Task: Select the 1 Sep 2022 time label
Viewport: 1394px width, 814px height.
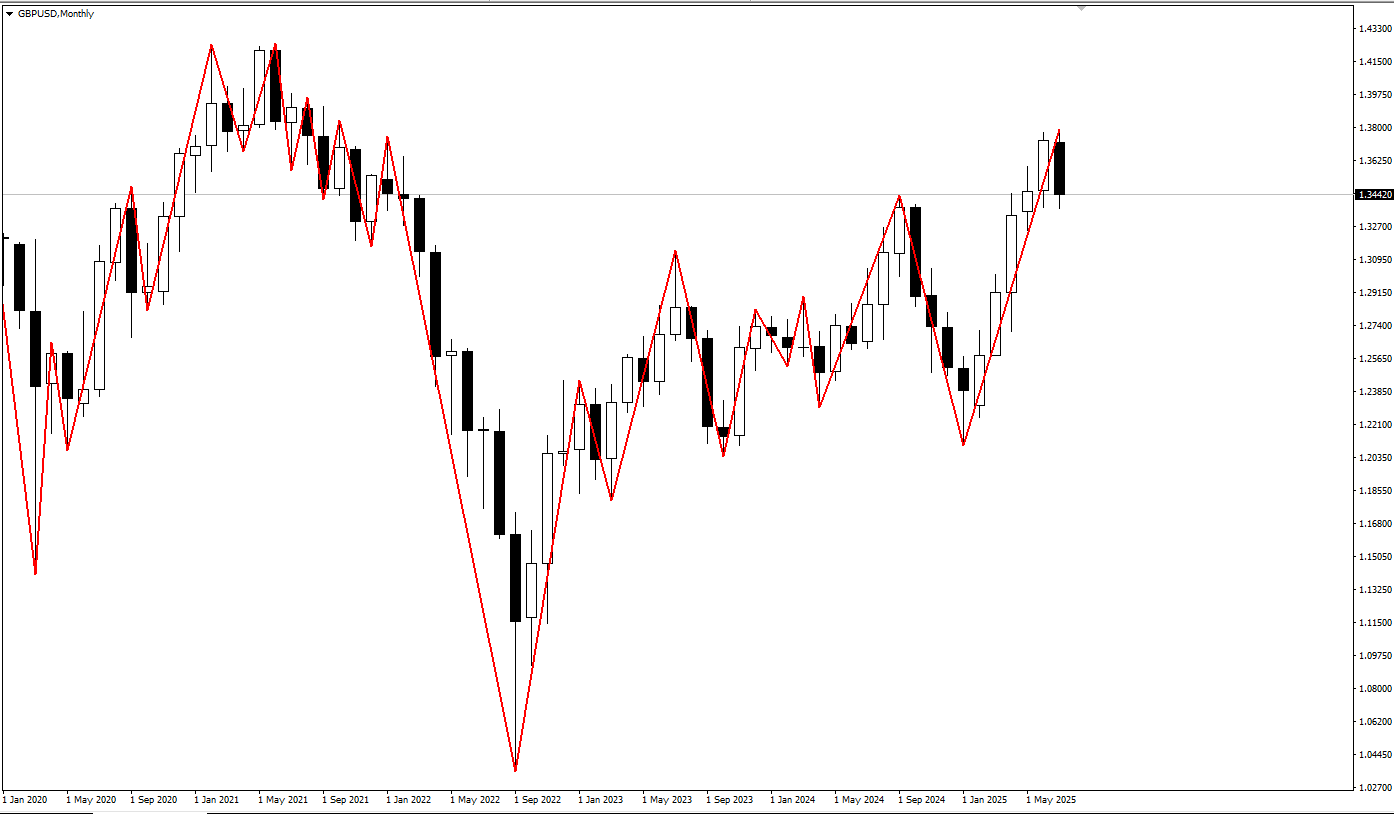Action: click(536, 800)
